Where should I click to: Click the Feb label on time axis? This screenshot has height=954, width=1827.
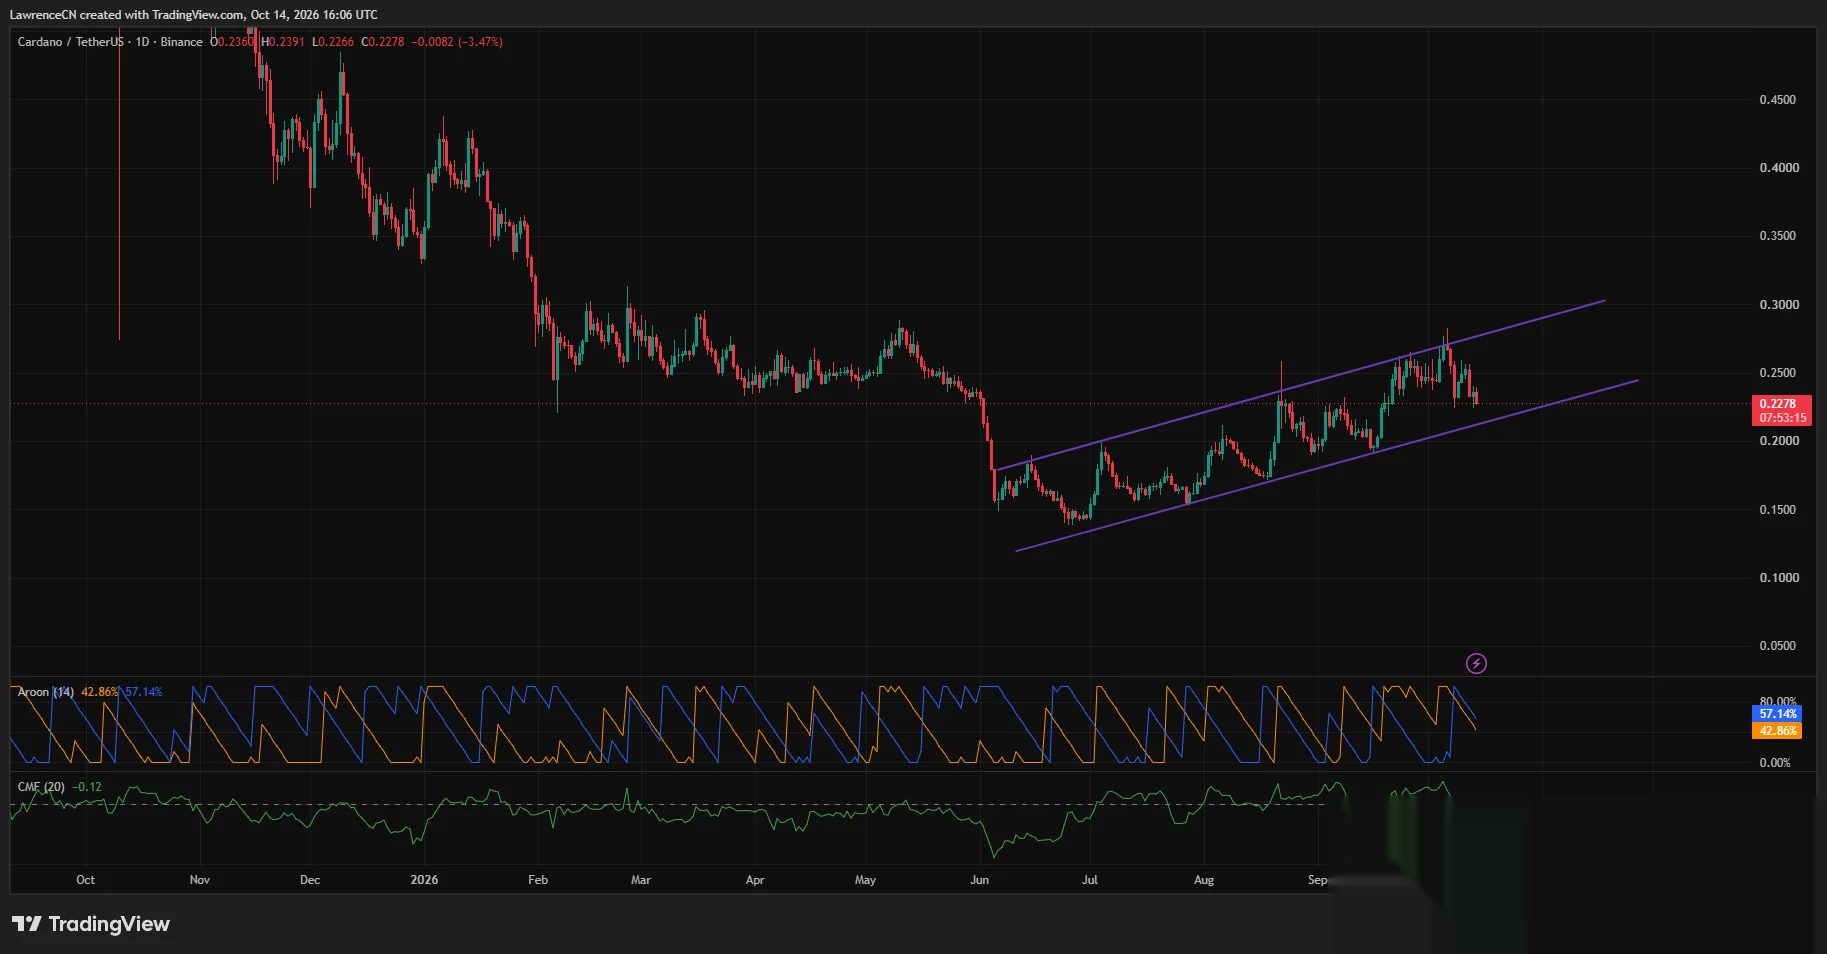538,880
